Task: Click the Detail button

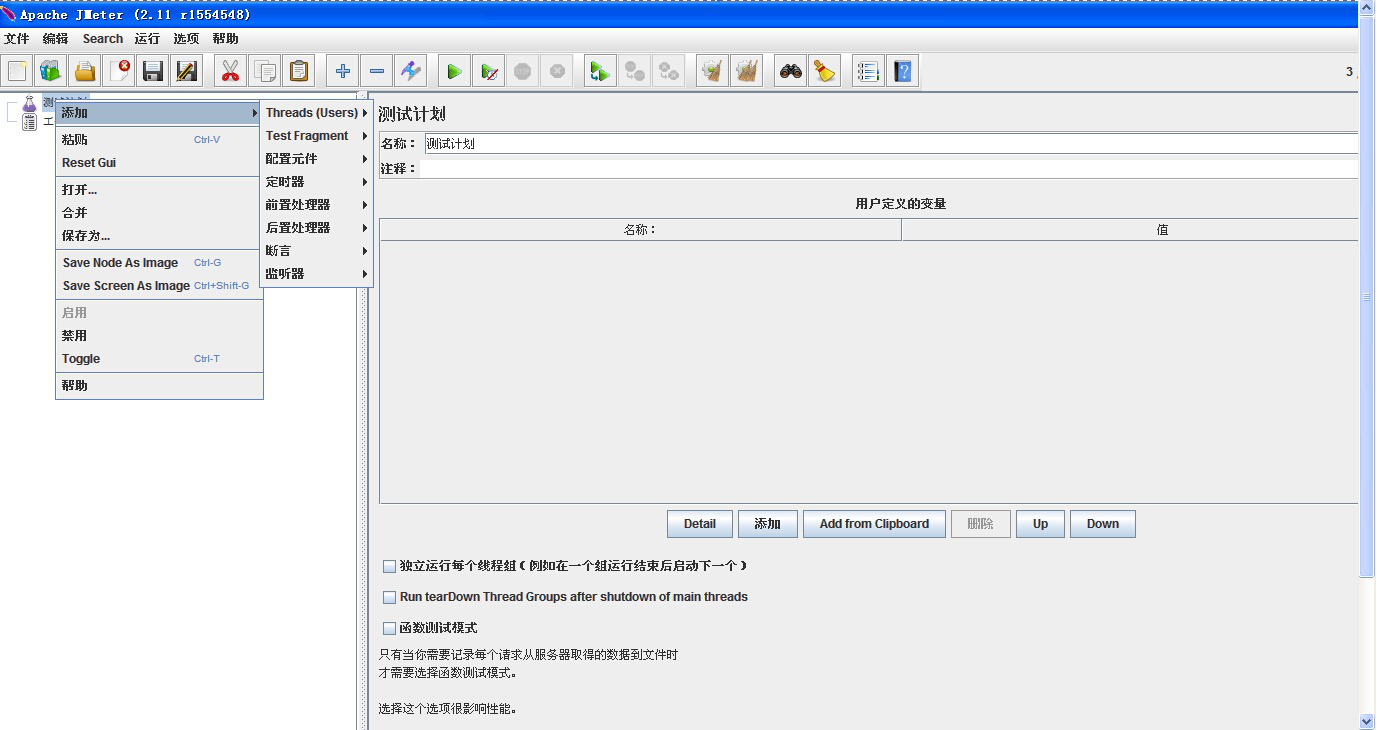Action: (x=700, y=524)
